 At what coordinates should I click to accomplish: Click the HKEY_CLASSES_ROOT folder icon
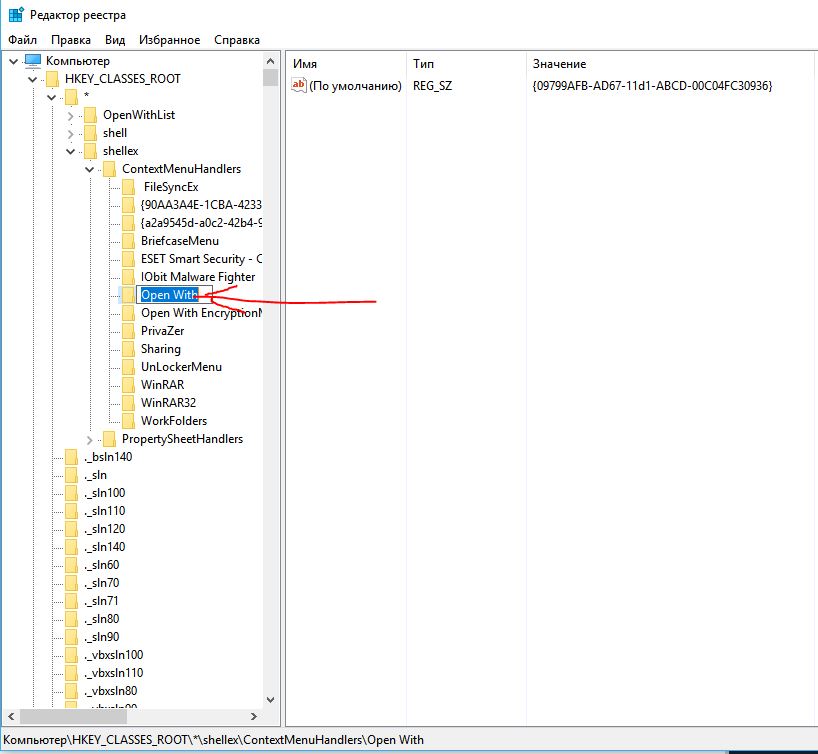[x=52, y=79]
